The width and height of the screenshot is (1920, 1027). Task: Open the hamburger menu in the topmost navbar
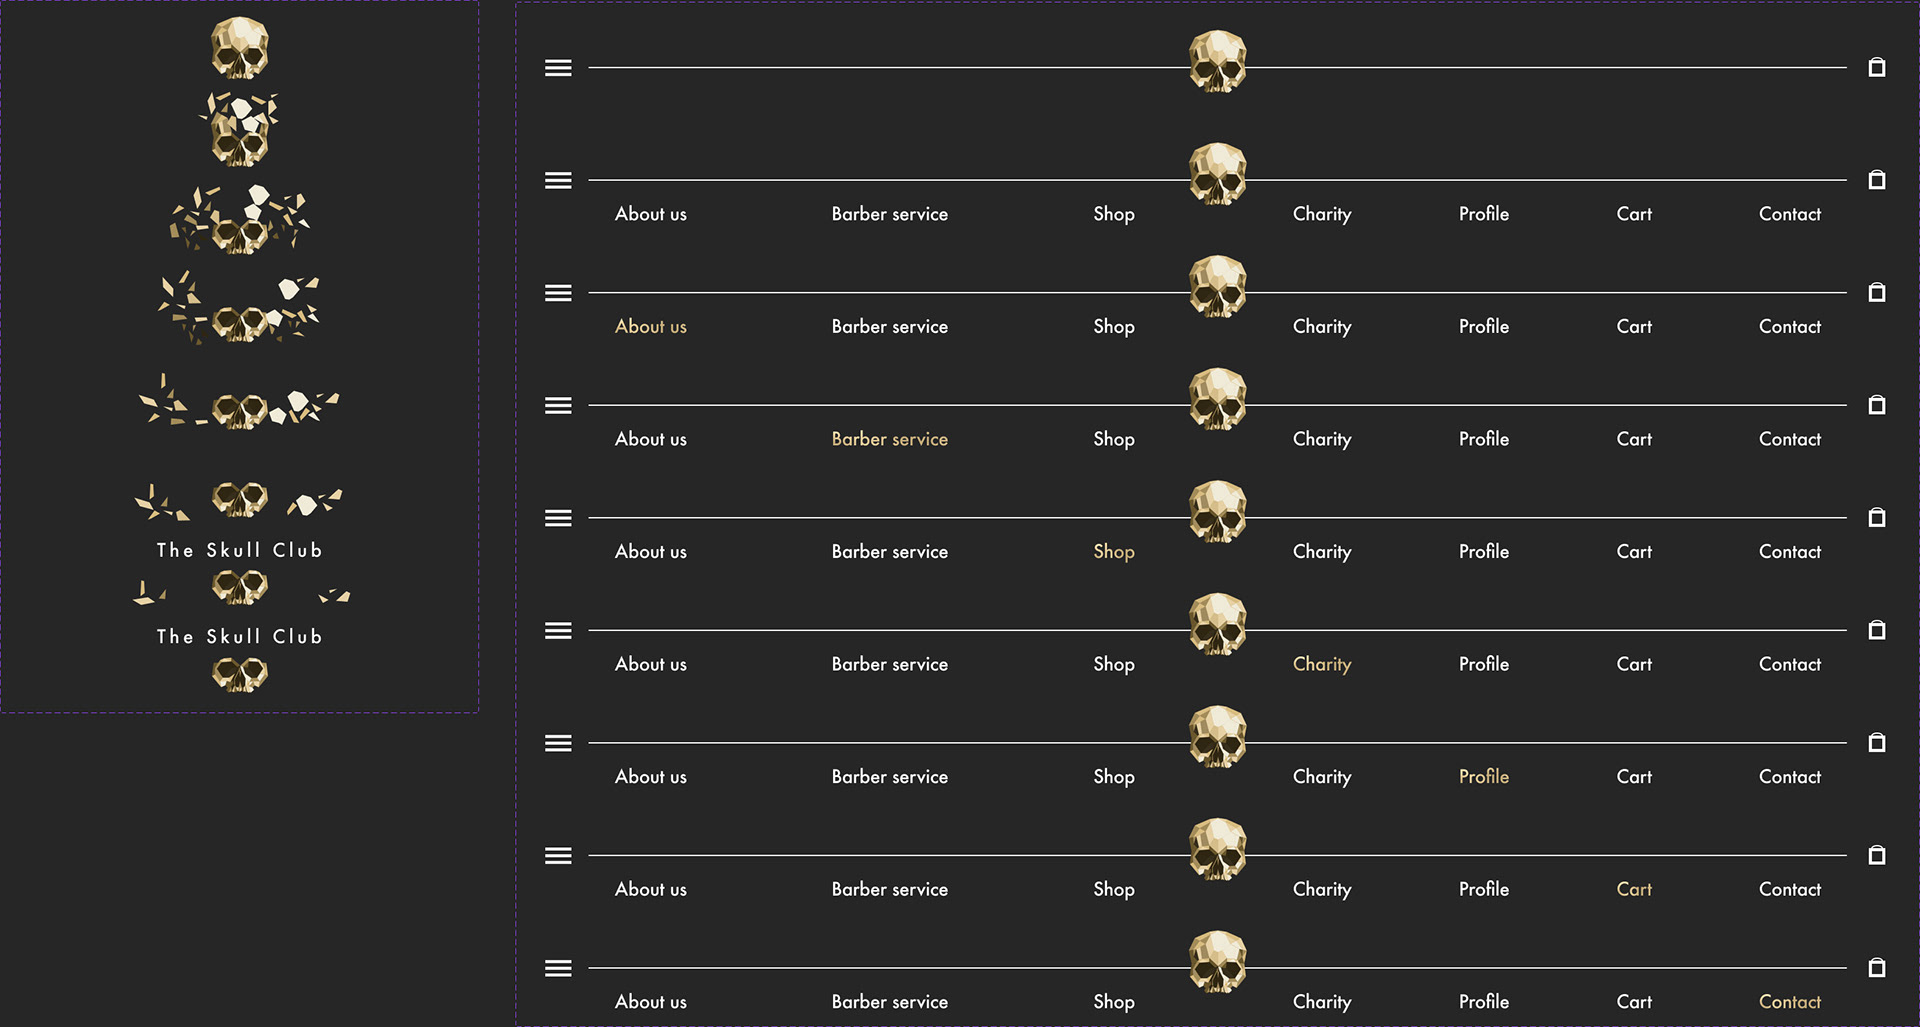[x=558, y=68]
